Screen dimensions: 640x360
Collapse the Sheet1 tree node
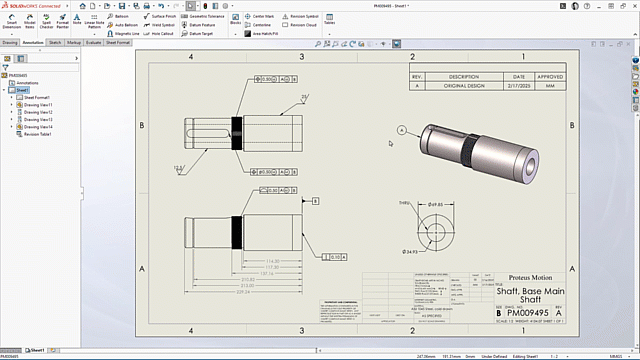[4, 90]
